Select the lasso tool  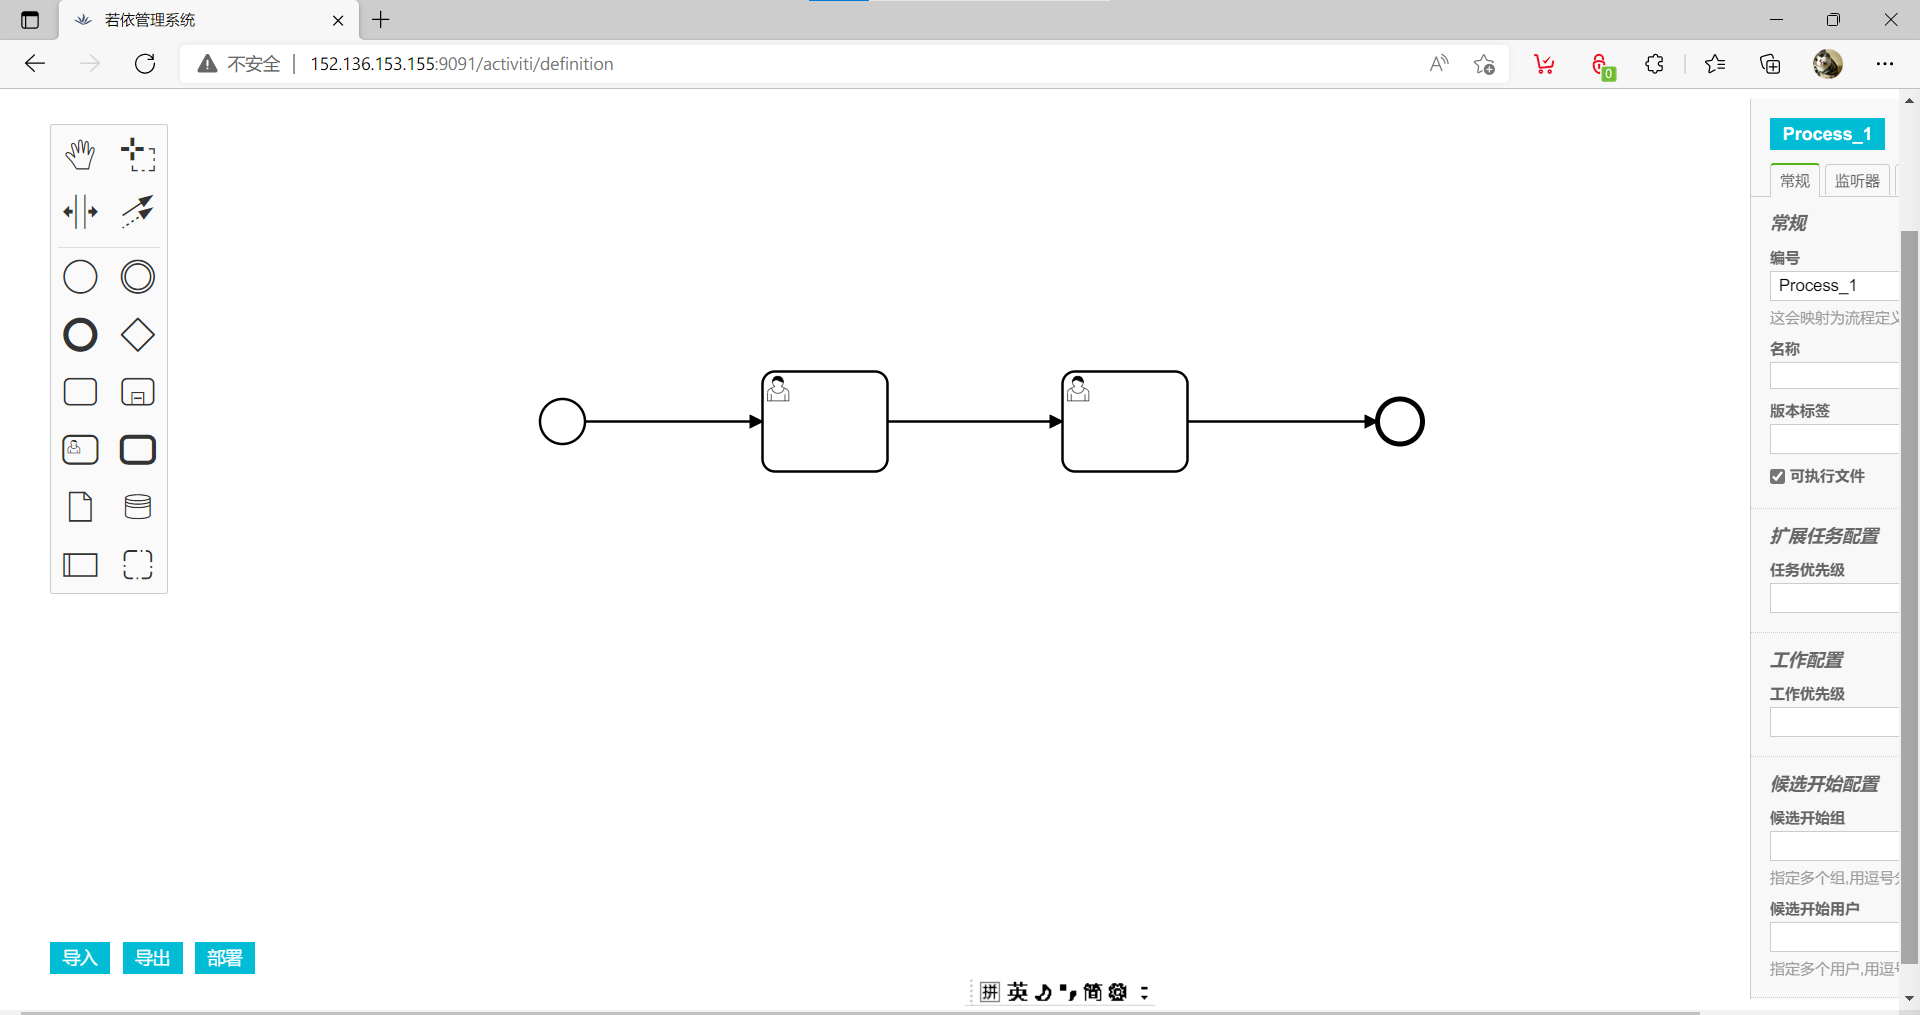pos(138,155)
